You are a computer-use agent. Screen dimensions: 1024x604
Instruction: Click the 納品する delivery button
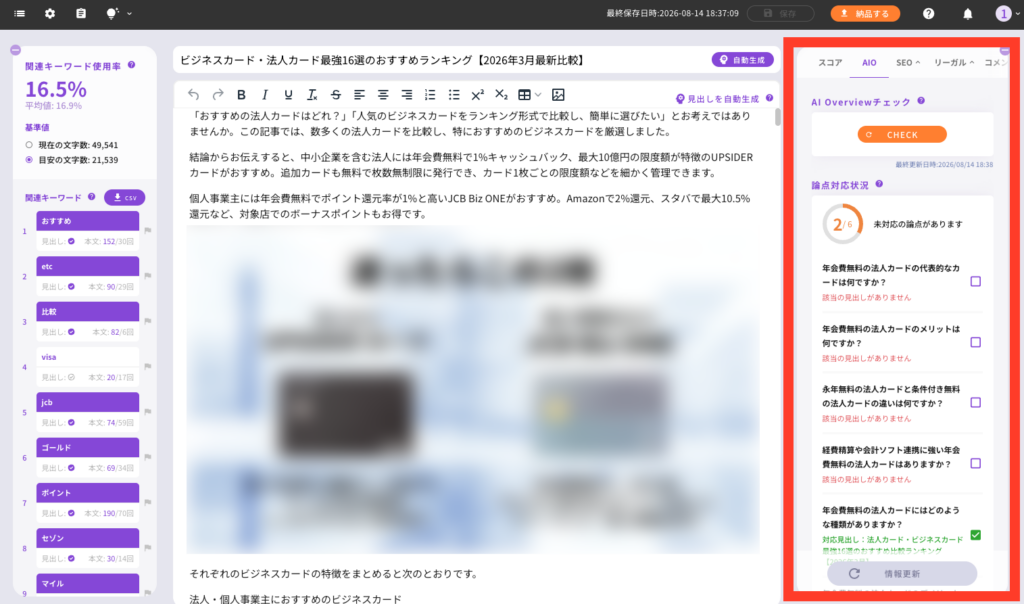(x=865, y=13)
